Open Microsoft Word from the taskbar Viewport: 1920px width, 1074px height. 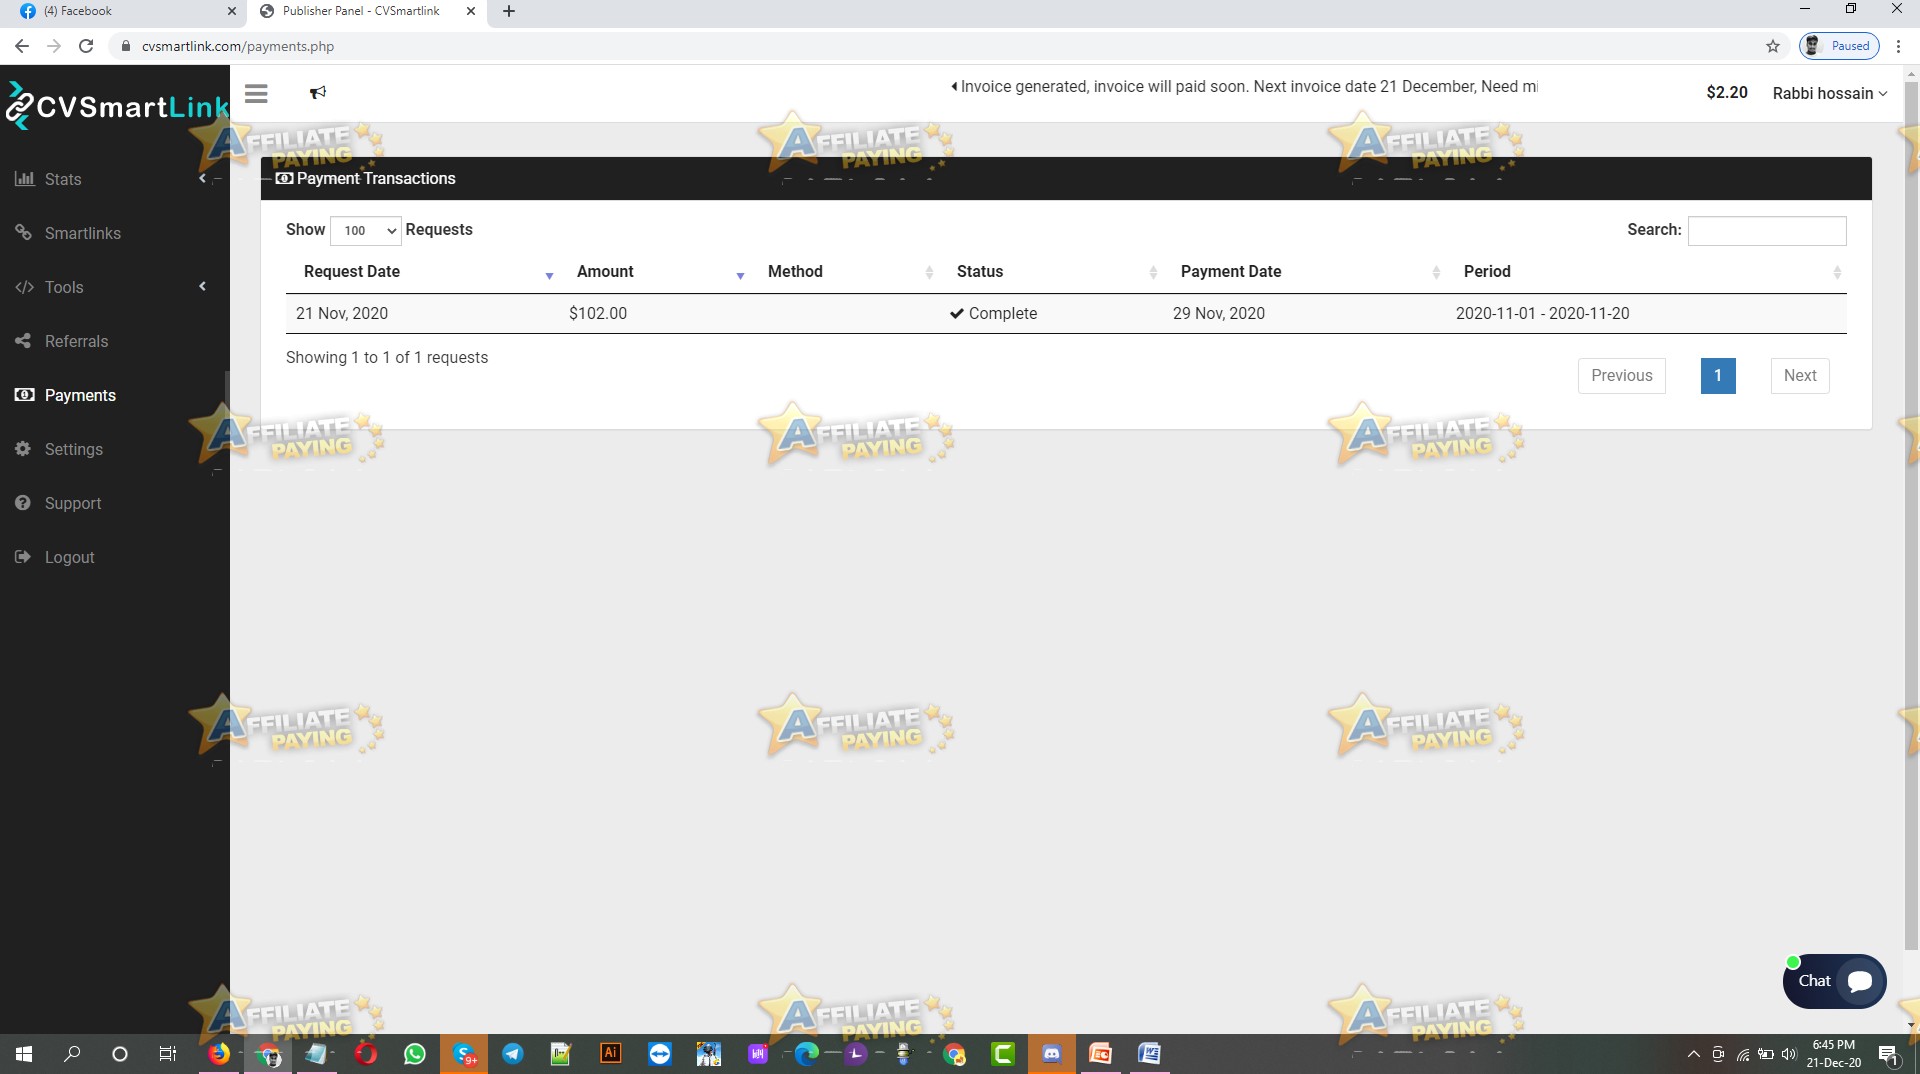1150,1054
